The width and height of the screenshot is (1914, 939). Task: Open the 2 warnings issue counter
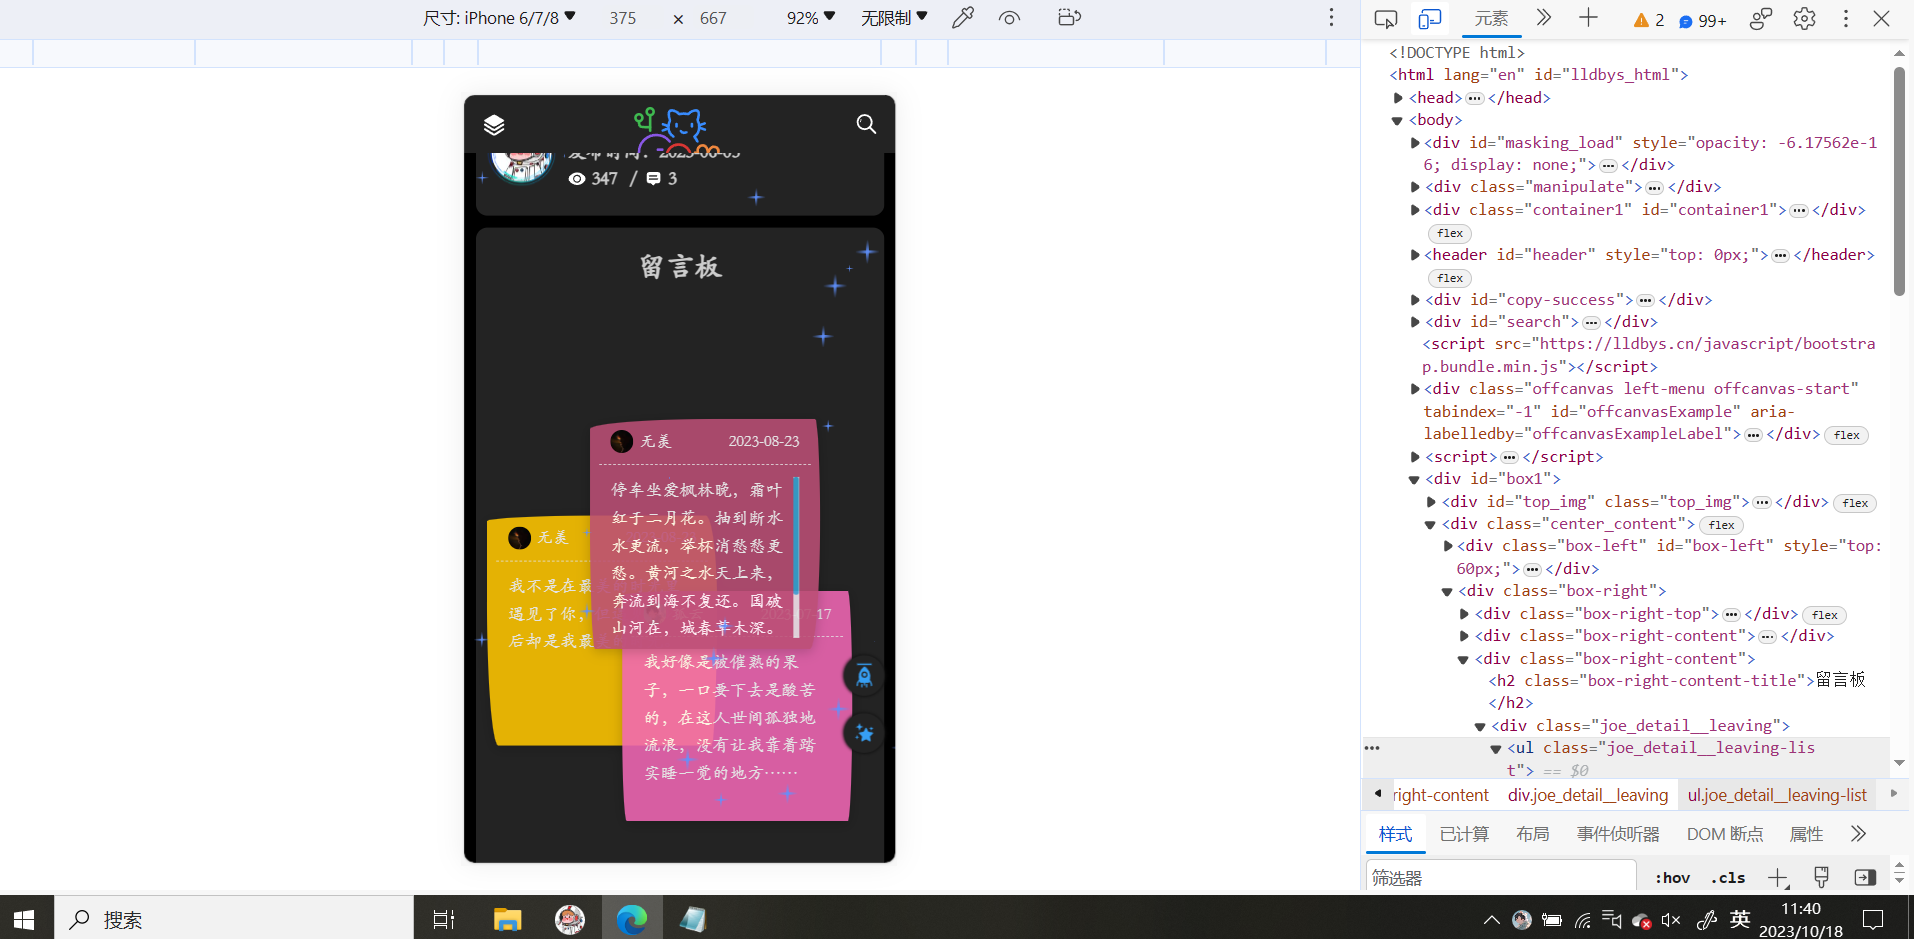click(x=1648, y=20)
